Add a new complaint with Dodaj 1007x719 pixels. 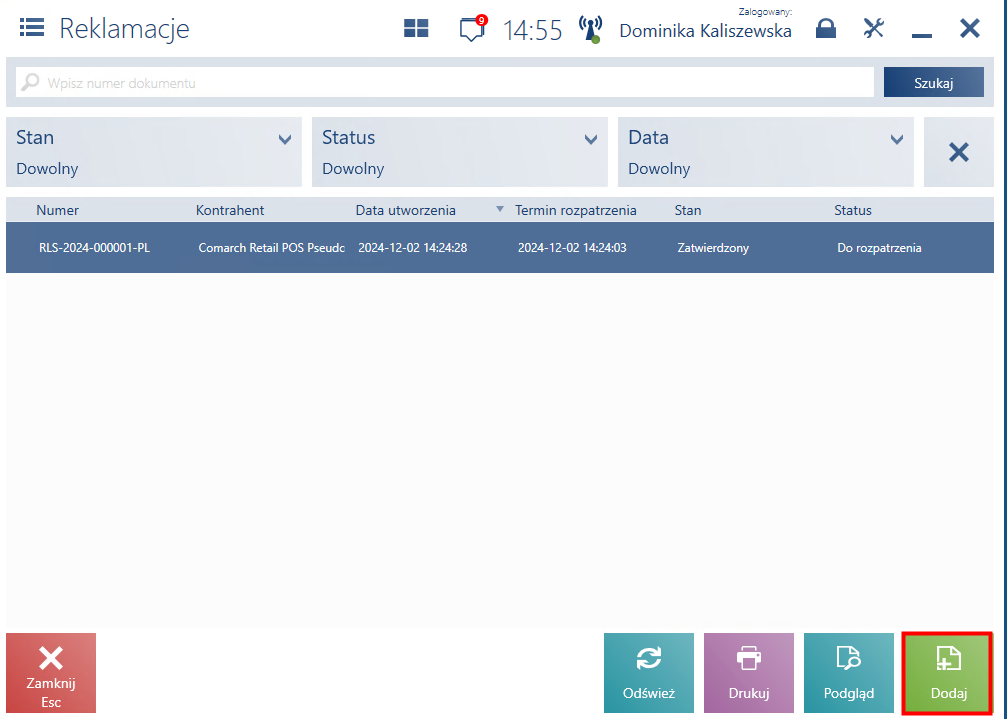coord(949,673)
